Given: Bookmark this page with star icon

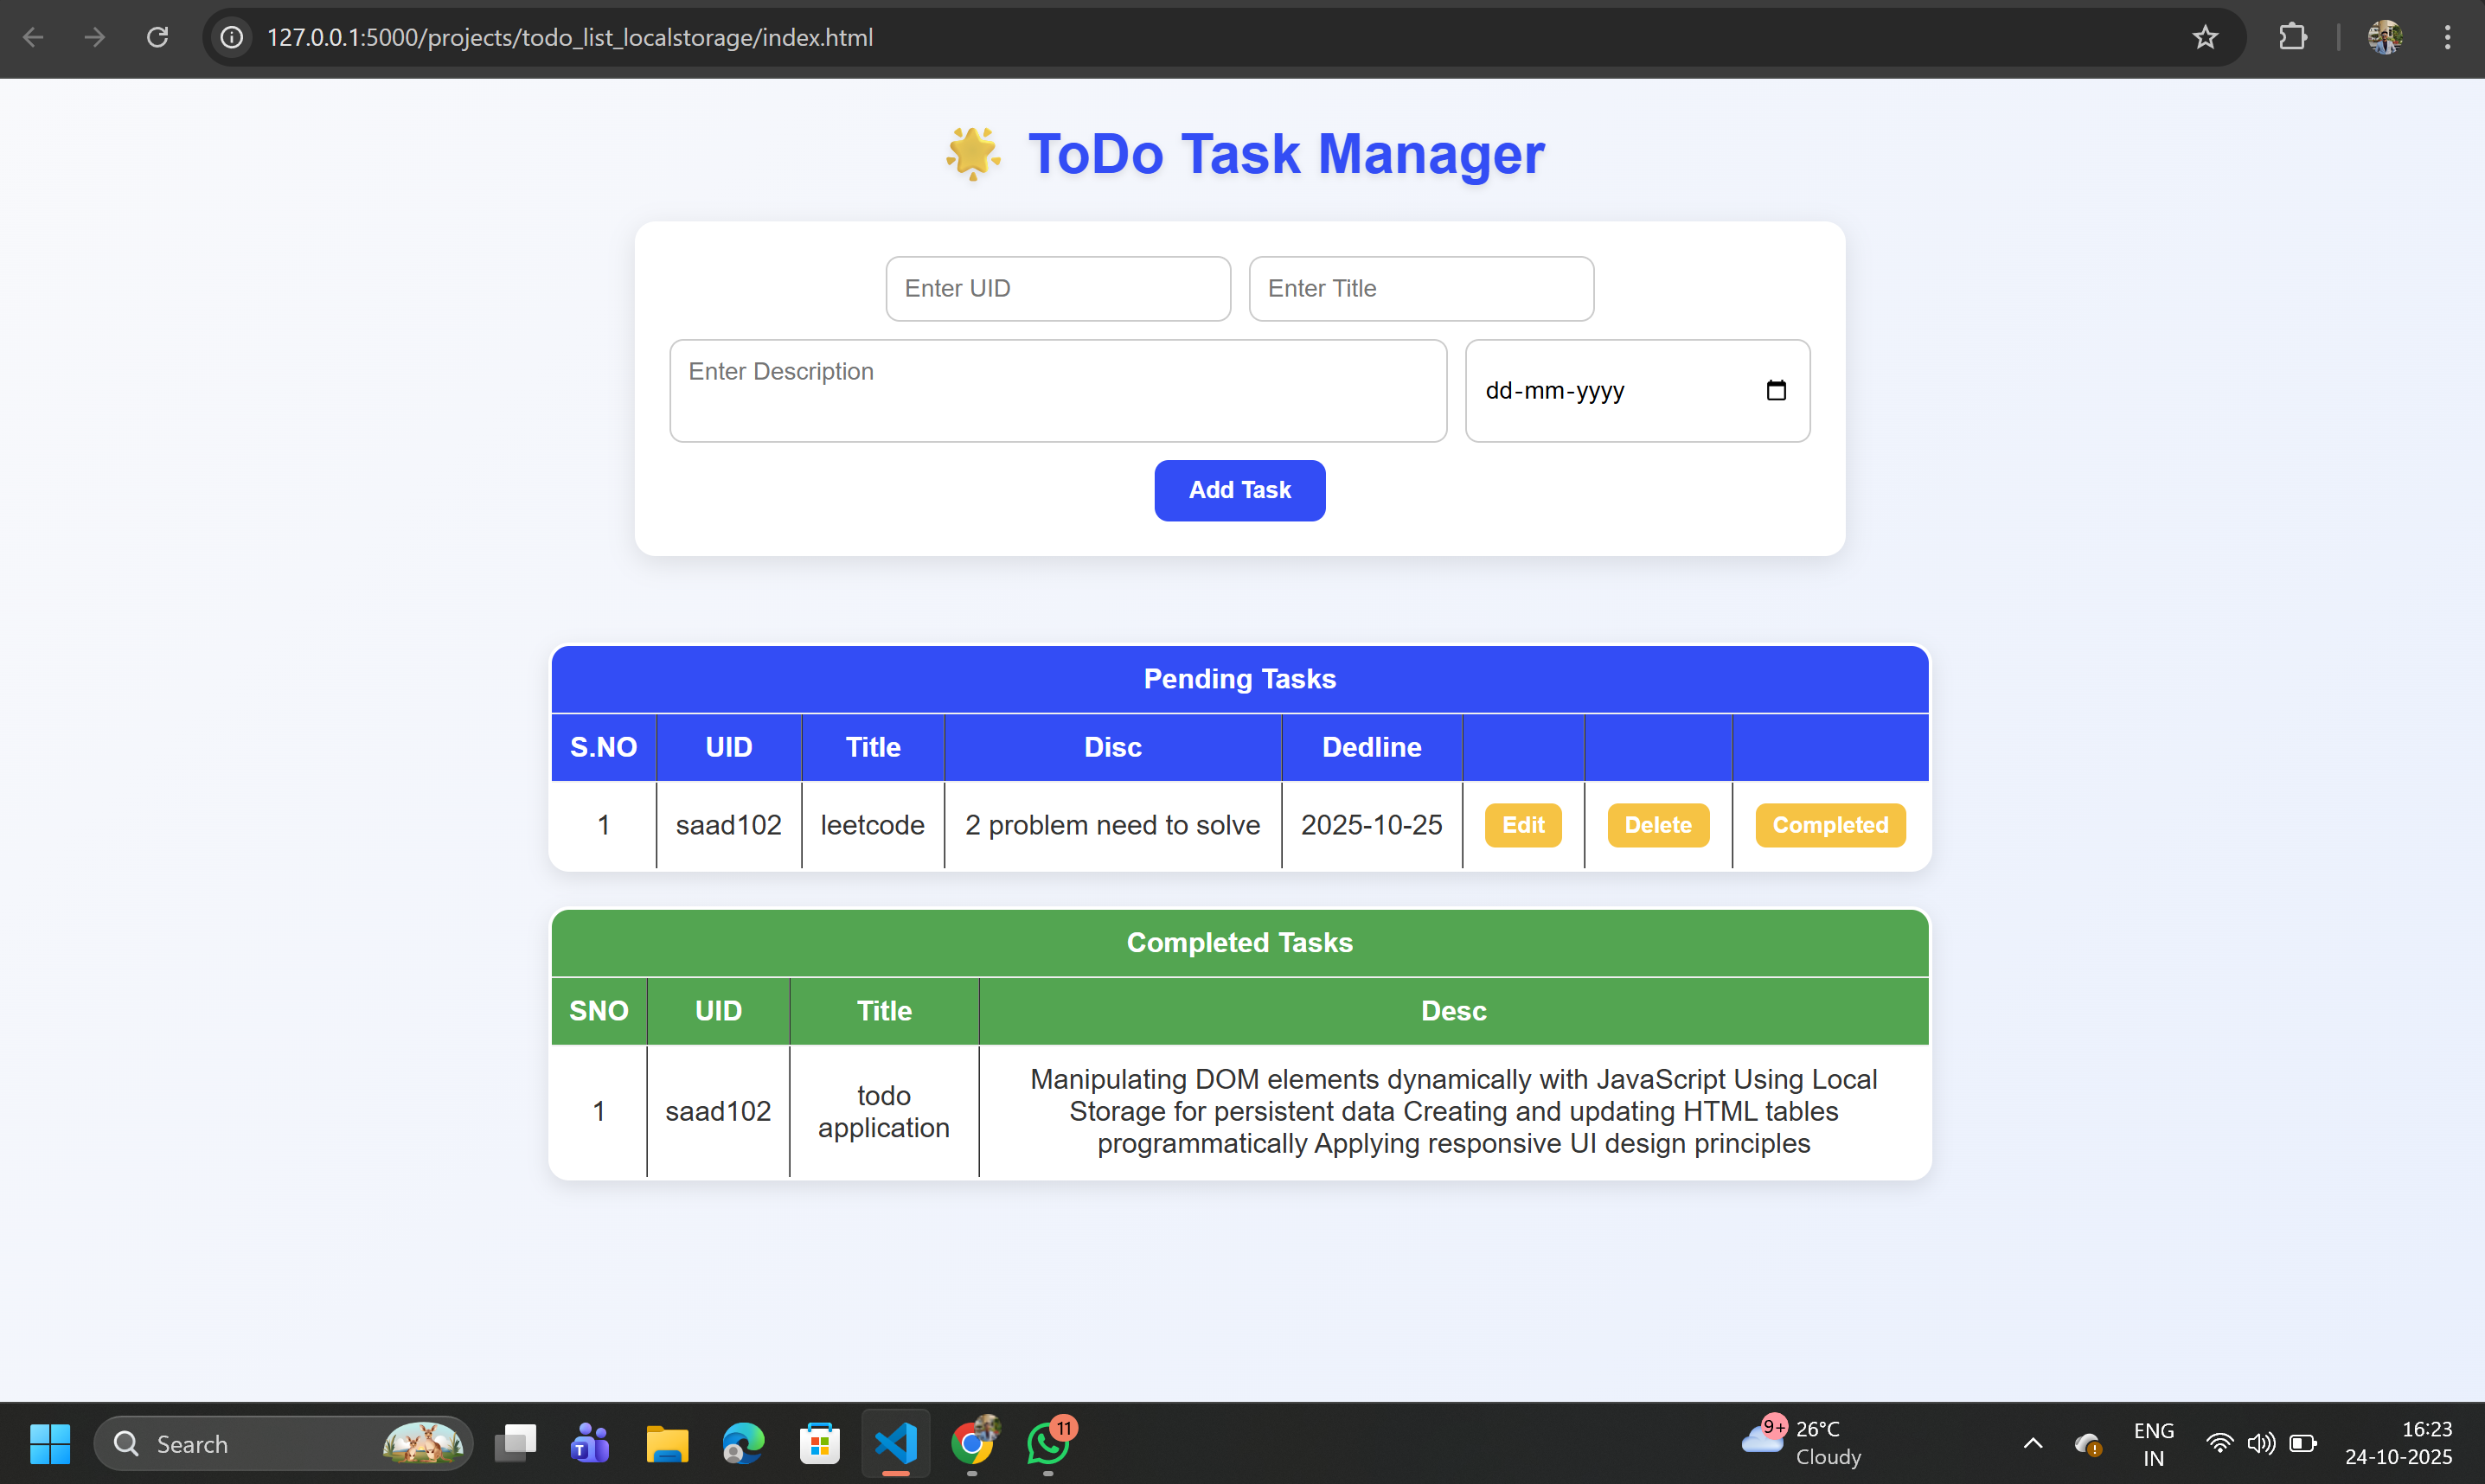Looking at the screenshot, I should 2204,38.
